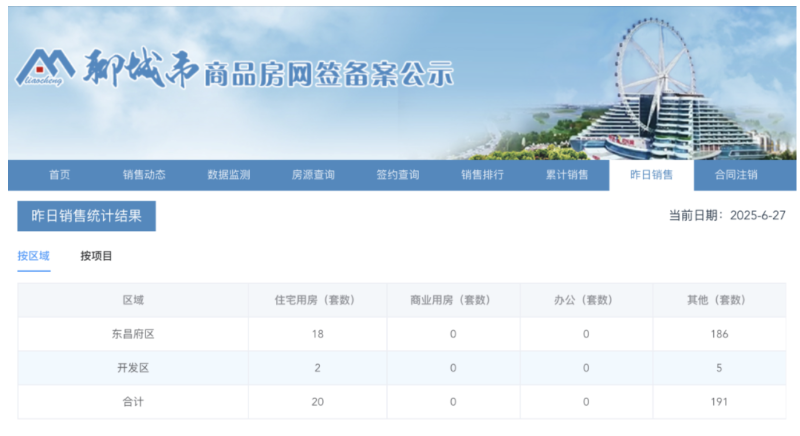Click the 其他（套数） column header
Viewport: 800px width, 436px height.
point(717,300)
